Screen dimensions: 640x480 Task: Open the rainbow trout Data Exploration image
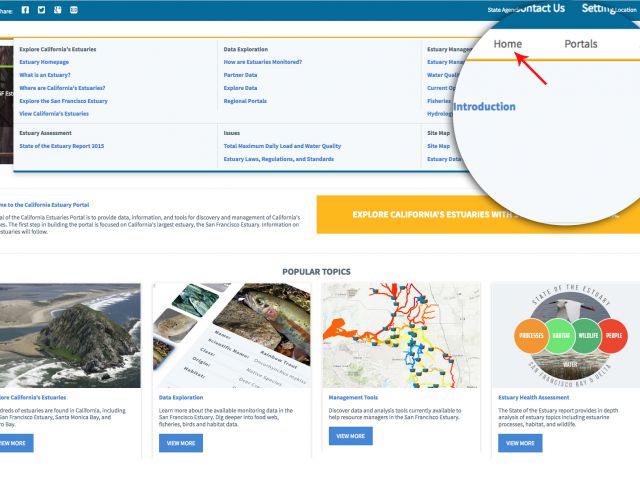[x=232, y=336]
